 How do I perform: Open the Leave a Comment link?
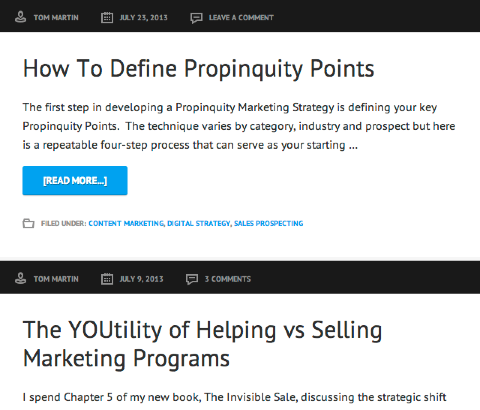tap(241, 18)
